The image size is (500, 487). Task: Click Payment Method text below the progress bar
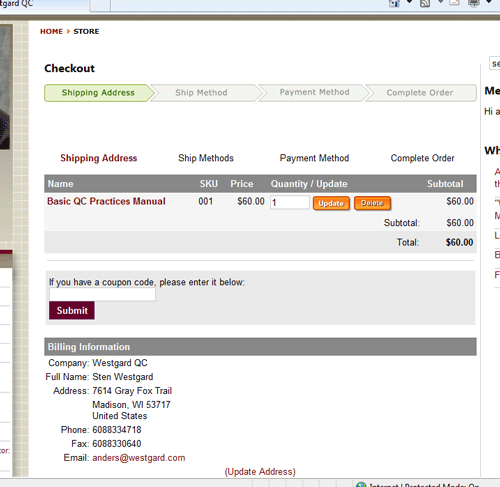click(x=314, y=158)
